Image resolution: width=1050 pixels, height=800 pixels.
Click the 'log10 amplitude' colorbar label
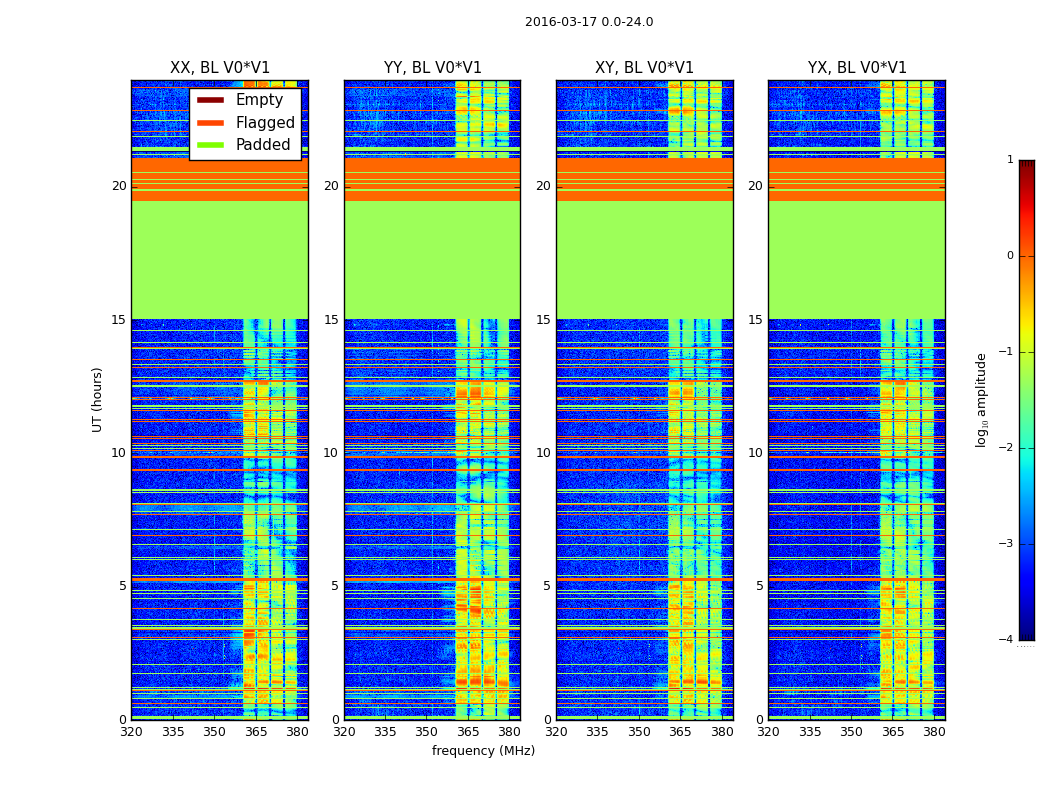981,400
